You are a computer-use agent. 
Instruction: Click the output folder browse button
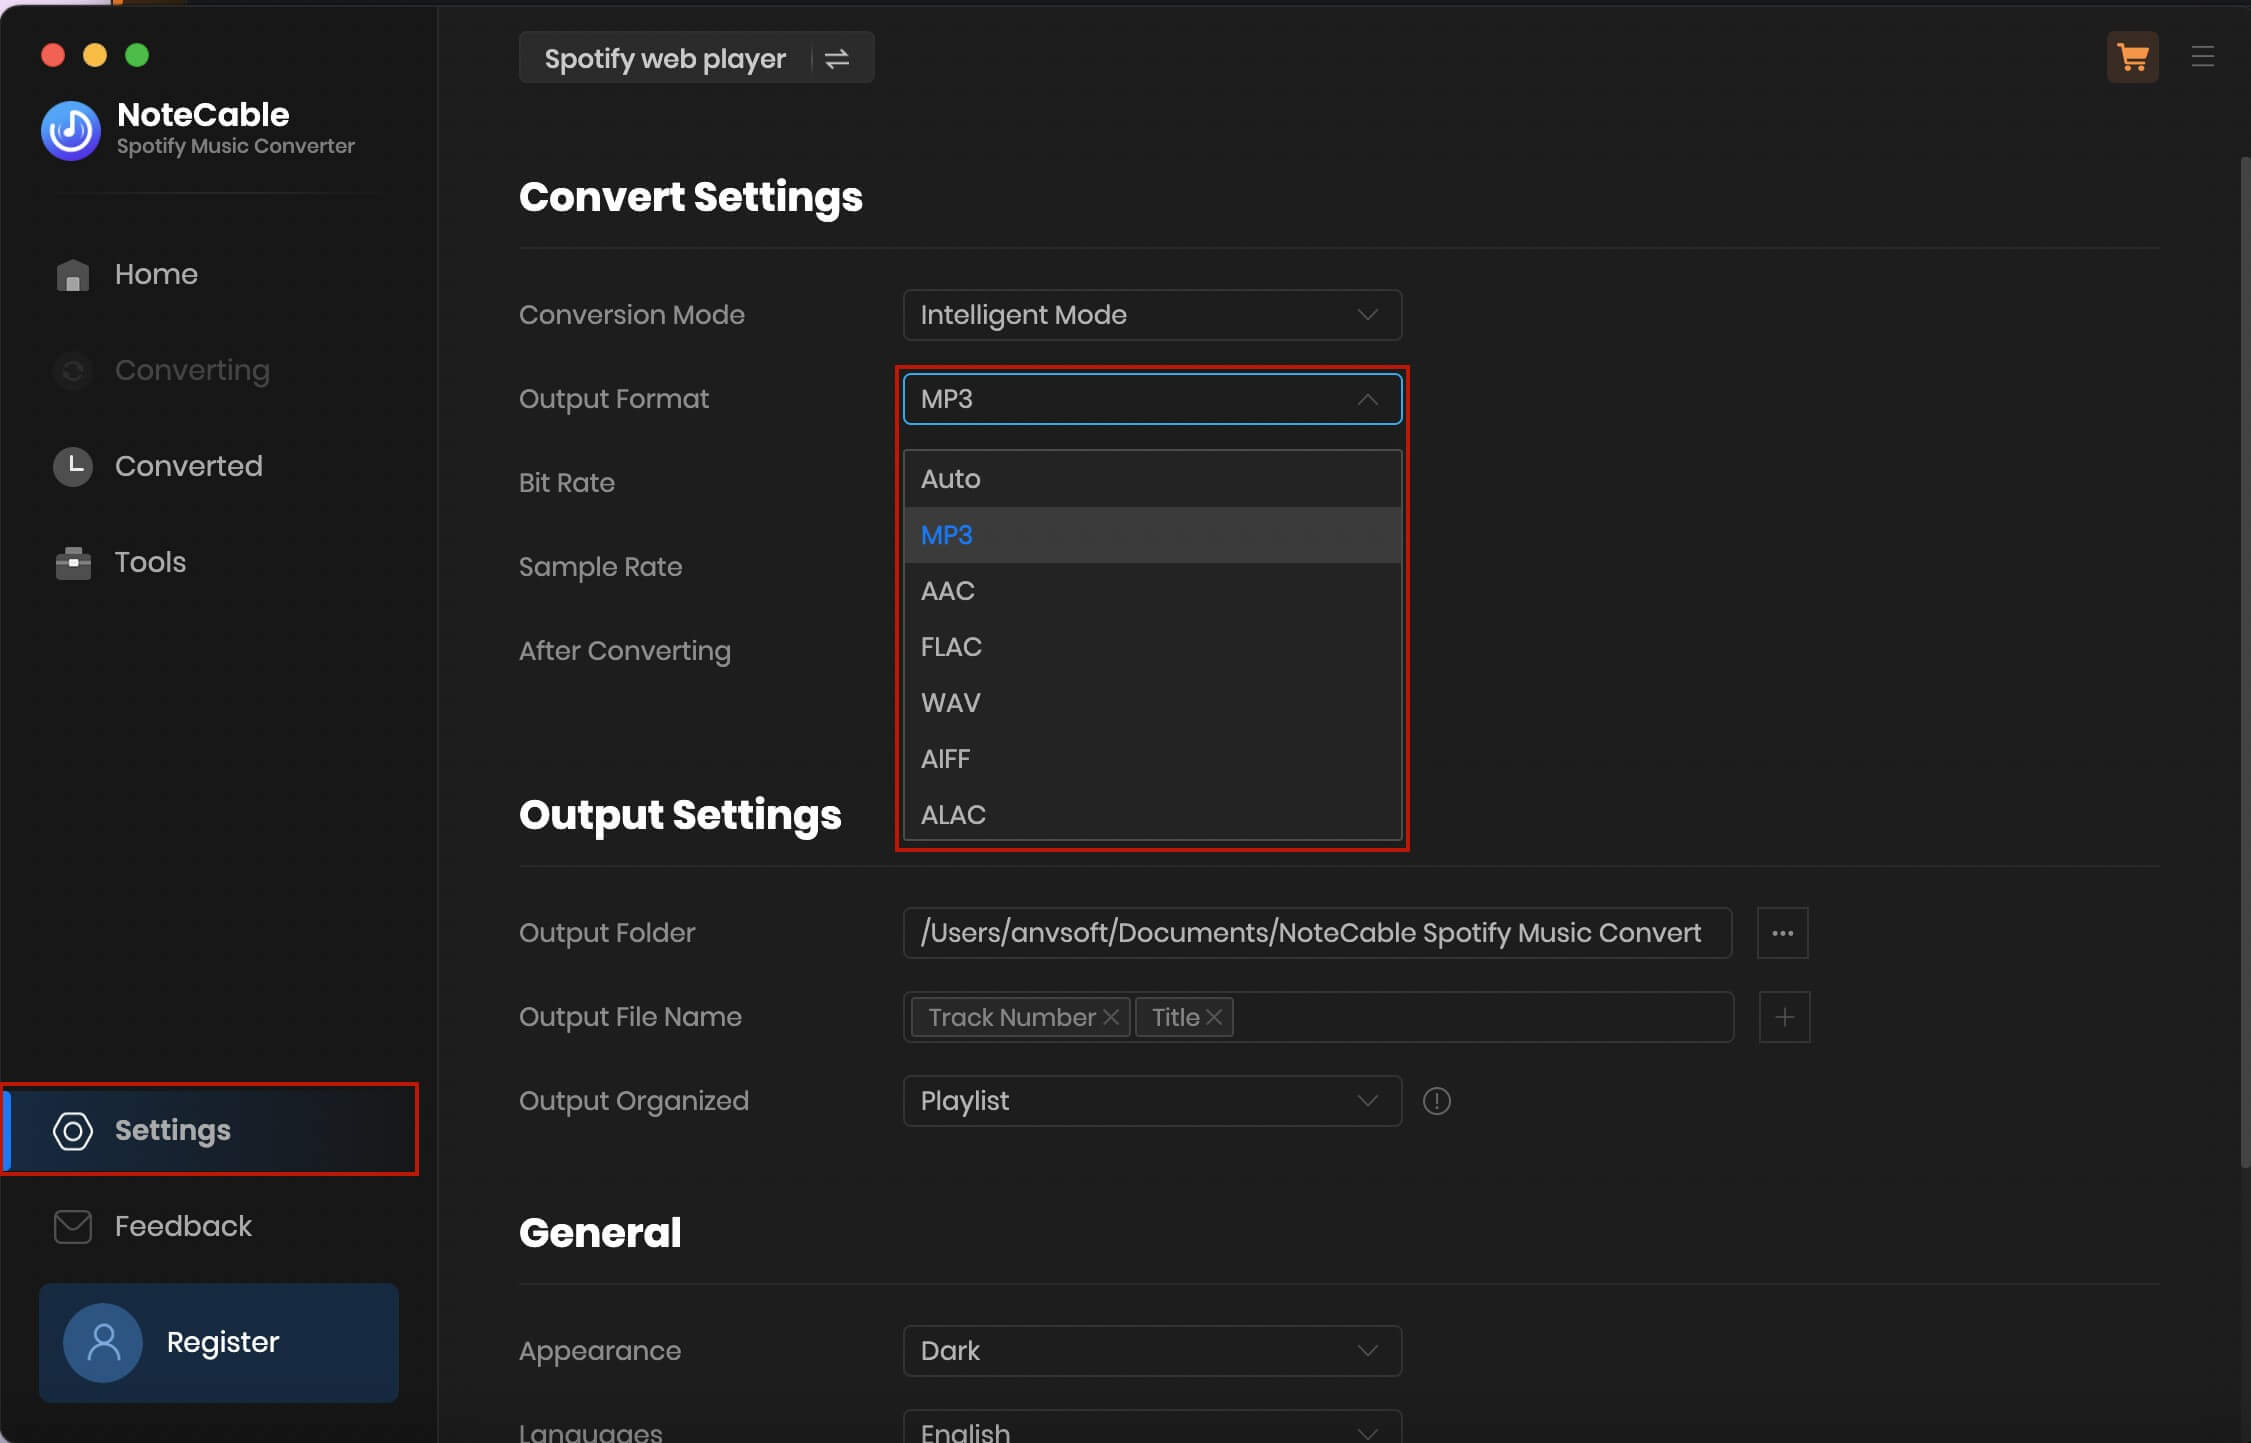pos(1782,933)
